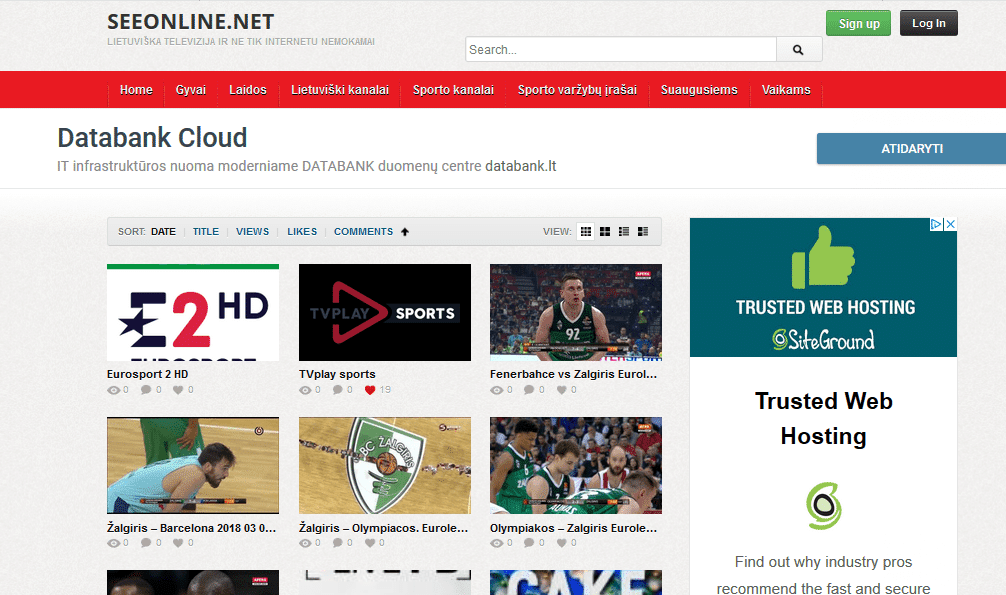The image size is (1006, 595).
Task: Open Lietuviški kanalai menu
Action: (340, 90)
